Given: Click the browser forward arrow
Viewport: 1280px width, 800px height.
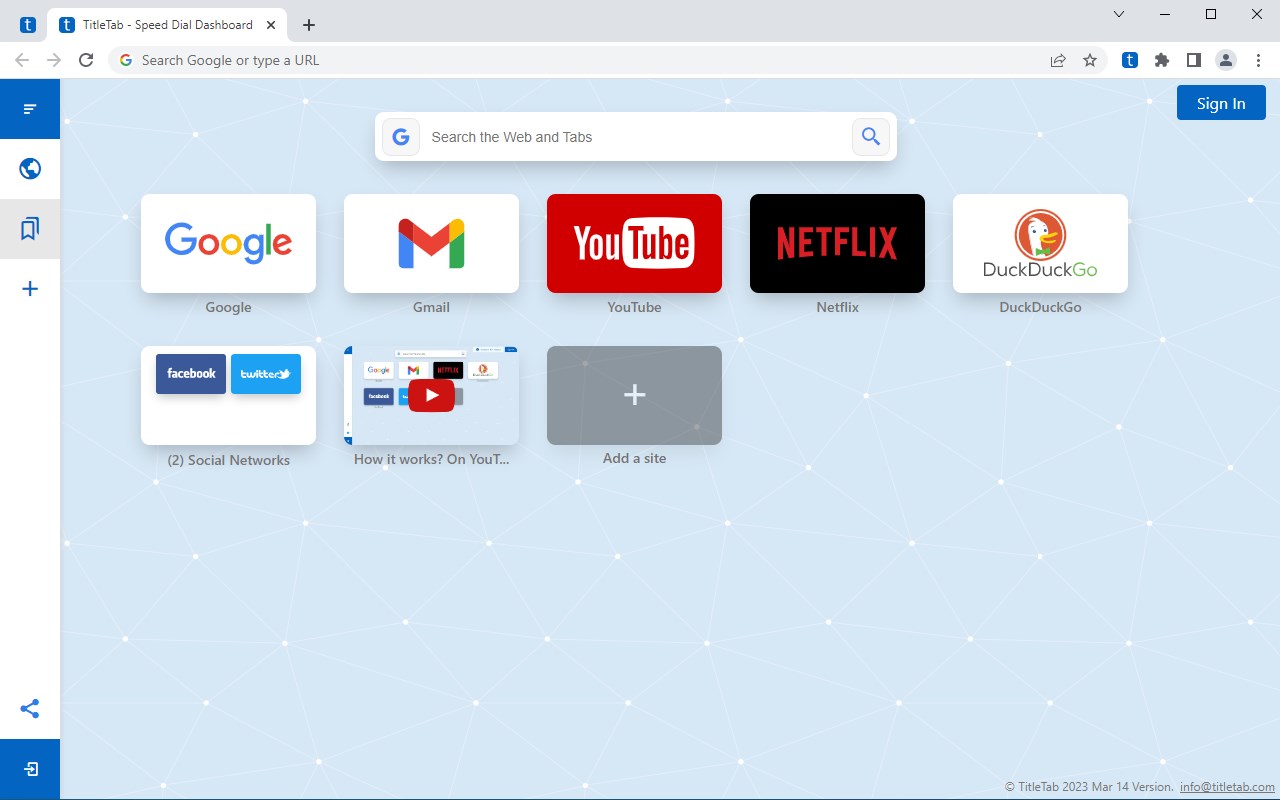Looking at the screenshot, I should (54, 60).
